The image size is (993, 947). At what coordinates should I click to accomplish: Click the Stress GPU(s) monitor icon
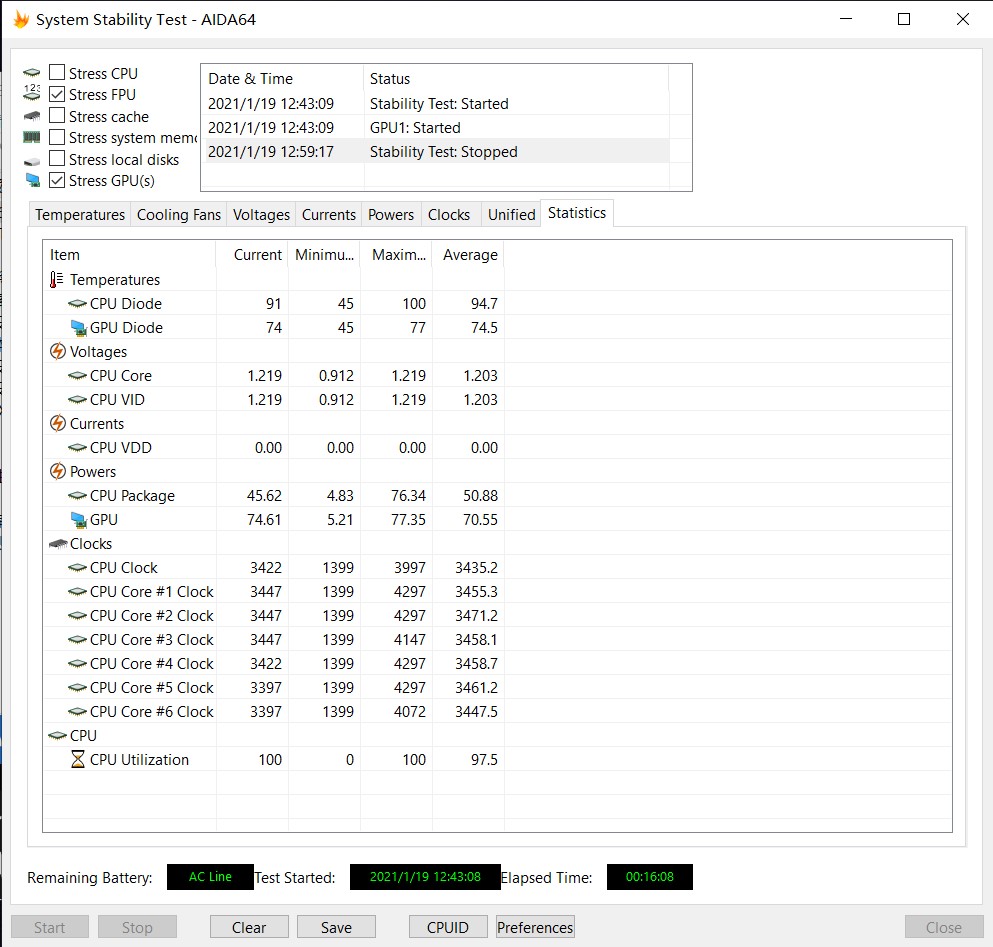[x=32, y=181]
